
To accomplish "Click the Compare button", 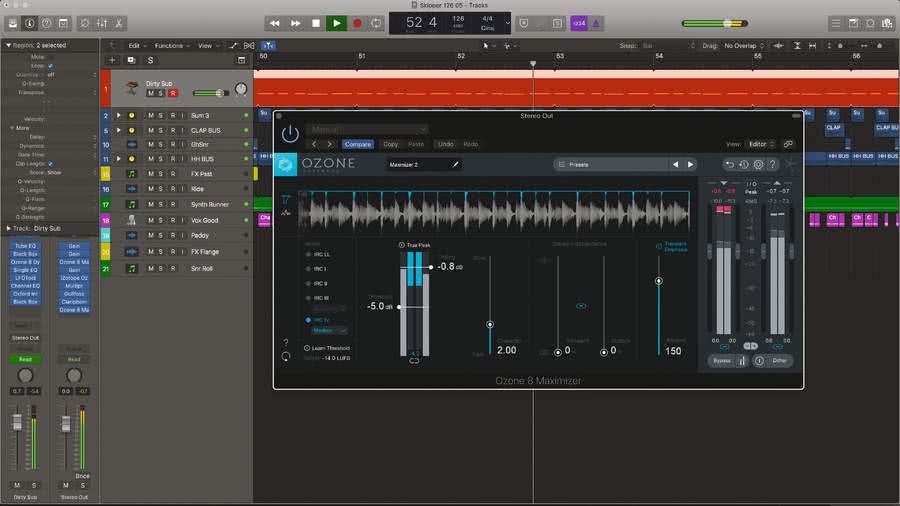I will pos(358,145).
